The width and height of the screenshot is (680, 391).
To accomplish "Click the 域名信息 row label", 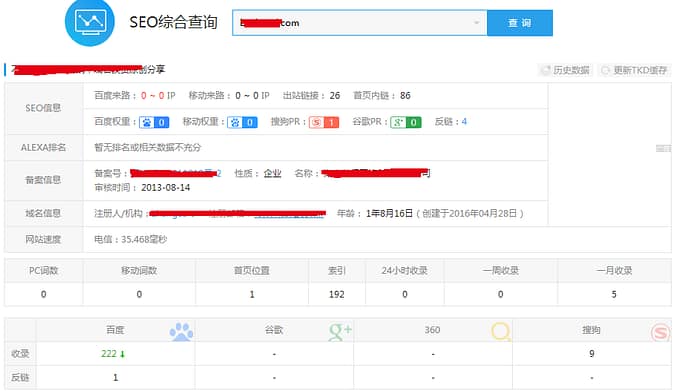I will point(43,214).
